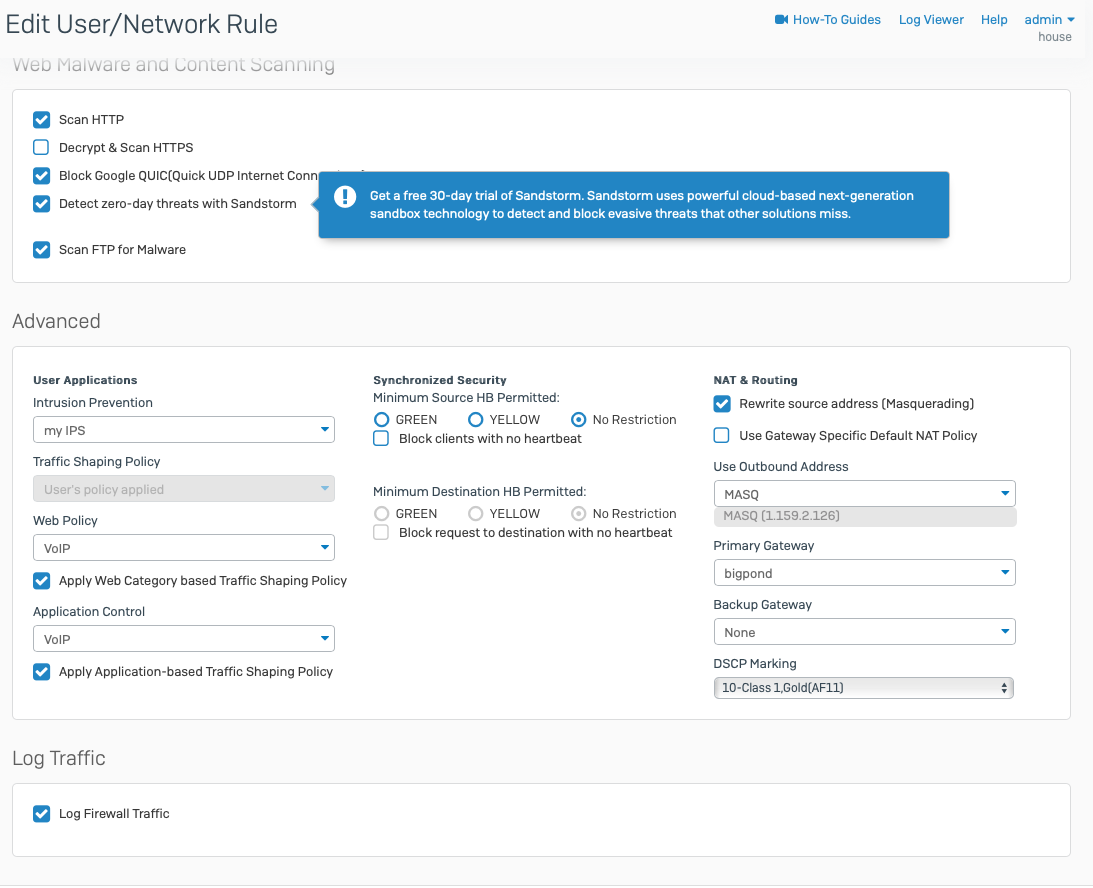
Task: Open the Log Viewer link
Action: pyautogui.click(x=931, y=20)
